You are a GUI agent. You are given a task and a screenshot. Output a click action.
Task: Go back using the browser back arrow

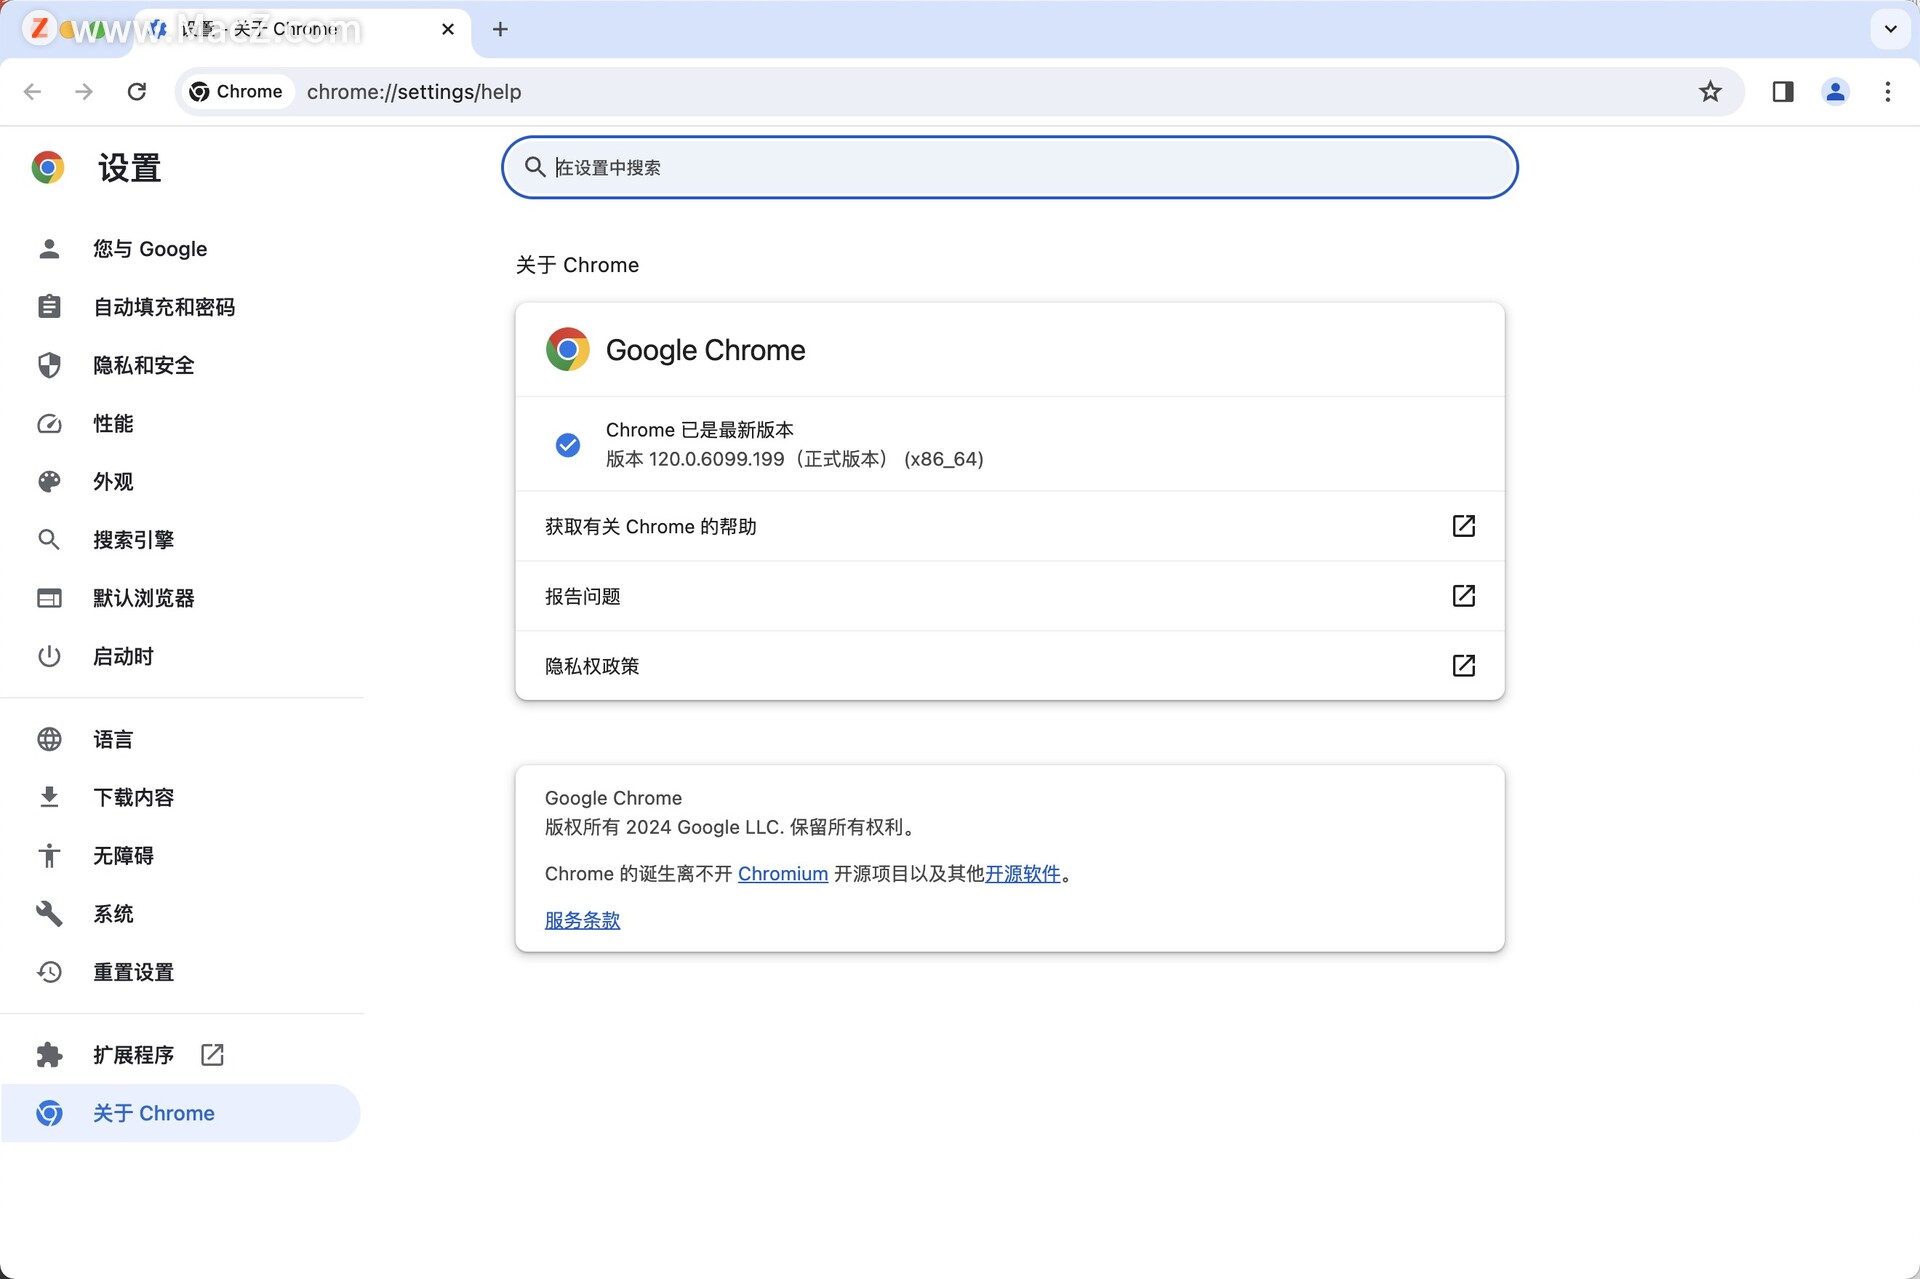tap(32, 92)
